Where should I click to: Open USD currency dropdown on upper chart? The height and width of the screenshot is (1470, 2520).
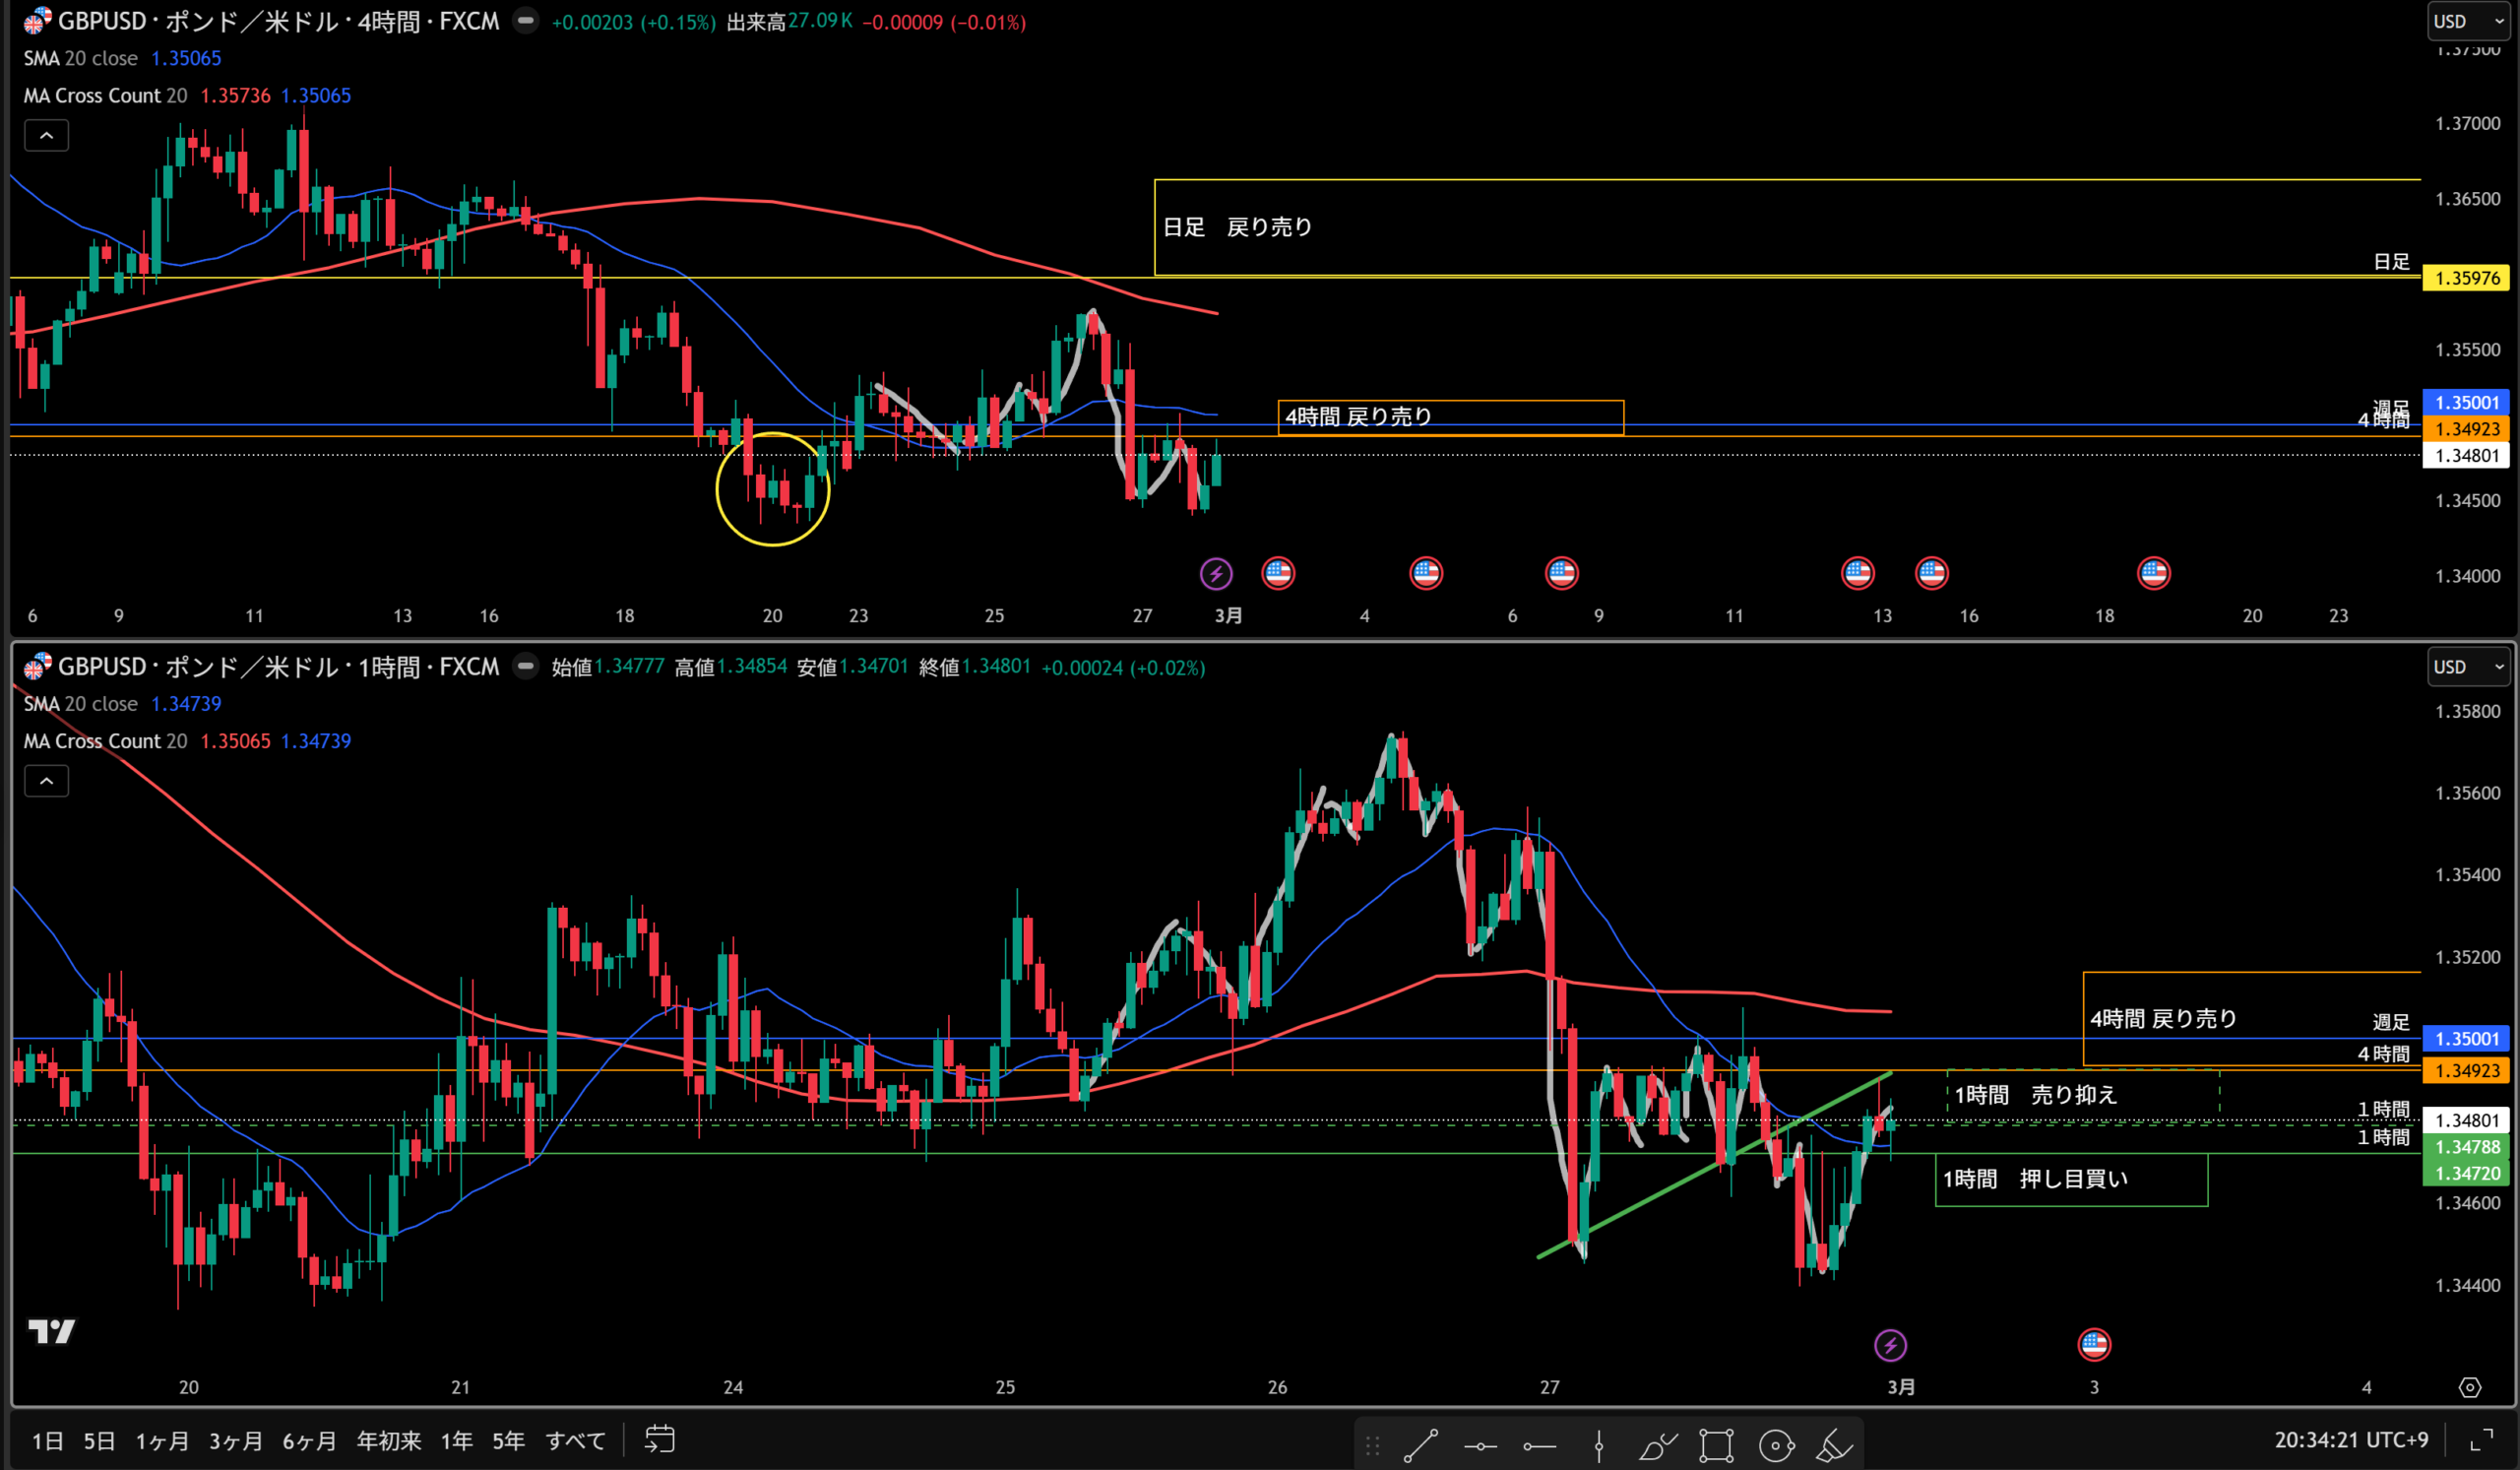[2467, 21]
